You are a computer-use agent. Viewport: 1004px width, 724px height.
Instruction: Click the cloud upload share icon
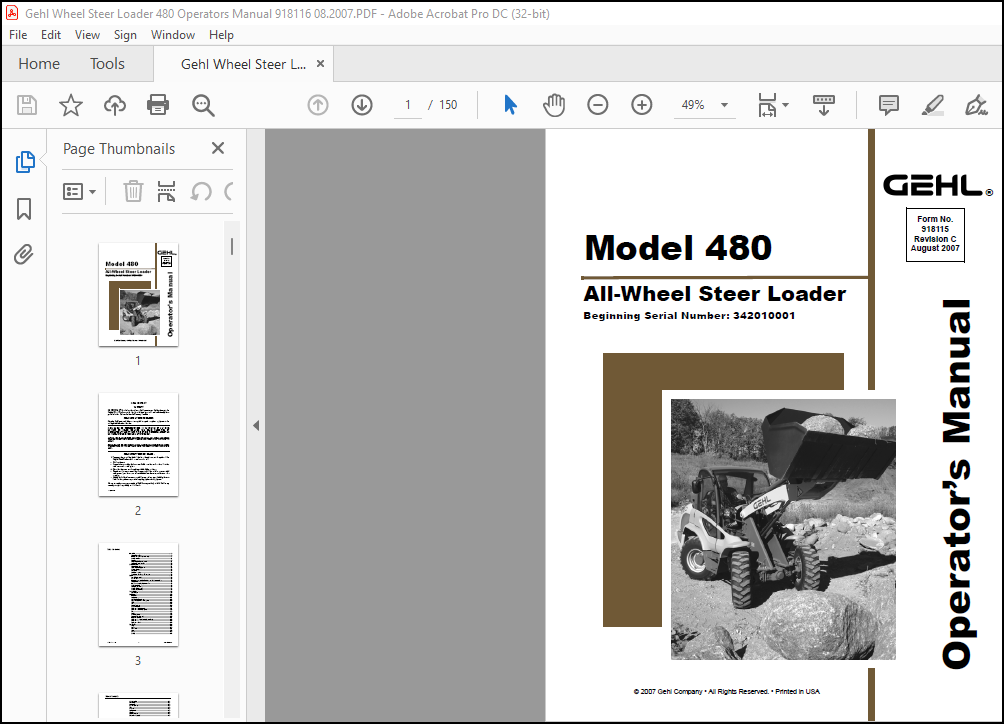(x=115, y=105)
